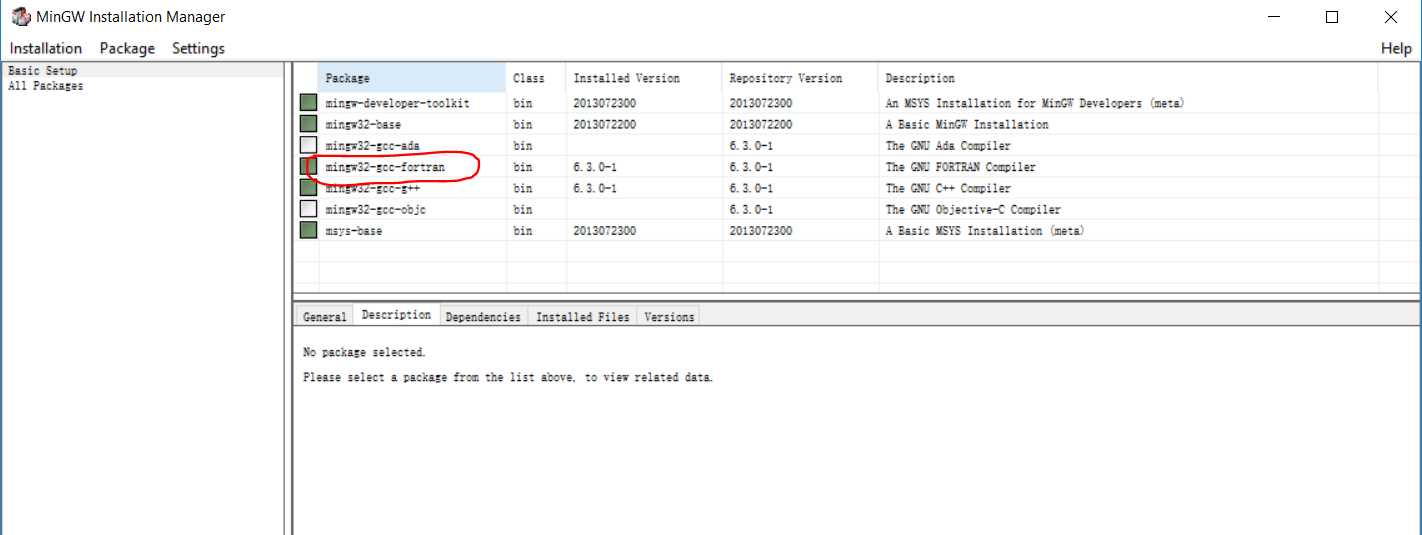Open the Installation menu
Viewport: 1422px width, 535px height.
46,48
